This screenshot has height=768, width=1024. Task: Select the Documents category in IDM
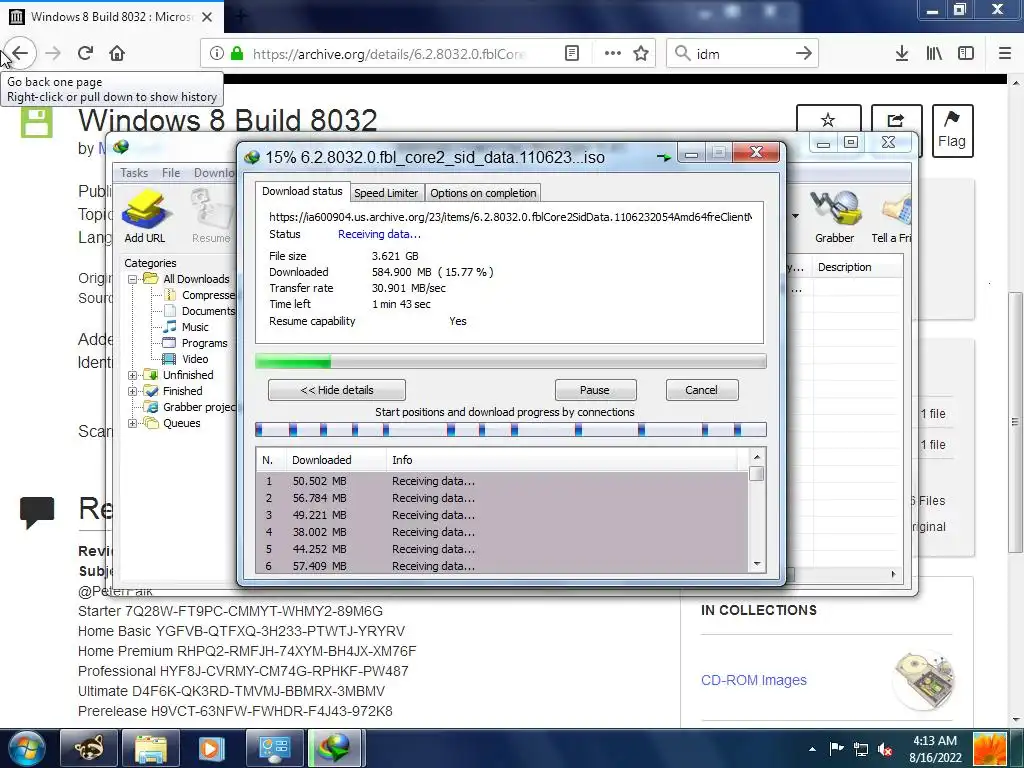tap(199, 311)
